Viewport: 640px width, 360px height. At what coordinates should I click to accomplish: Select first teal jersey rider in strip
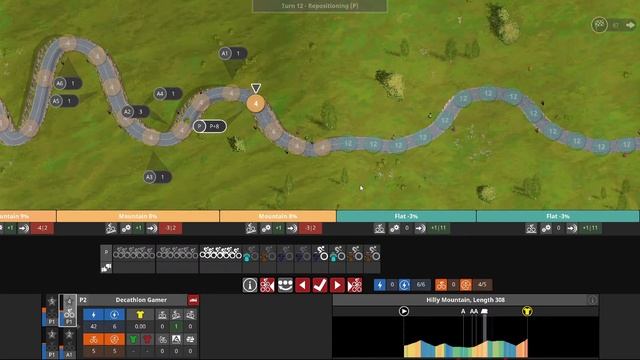pos(251,253)
